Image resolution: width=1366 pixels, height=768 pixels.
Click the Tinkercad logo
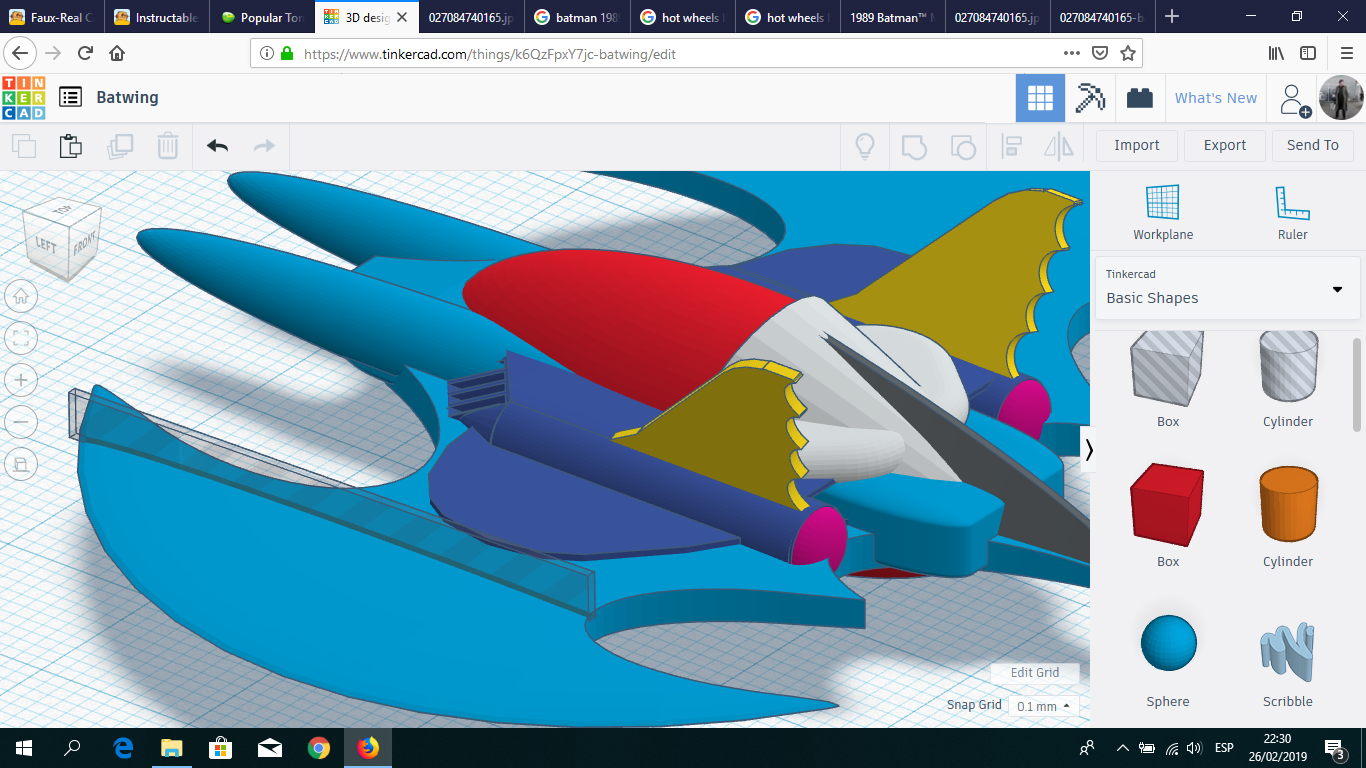click(x=24, y=98)
